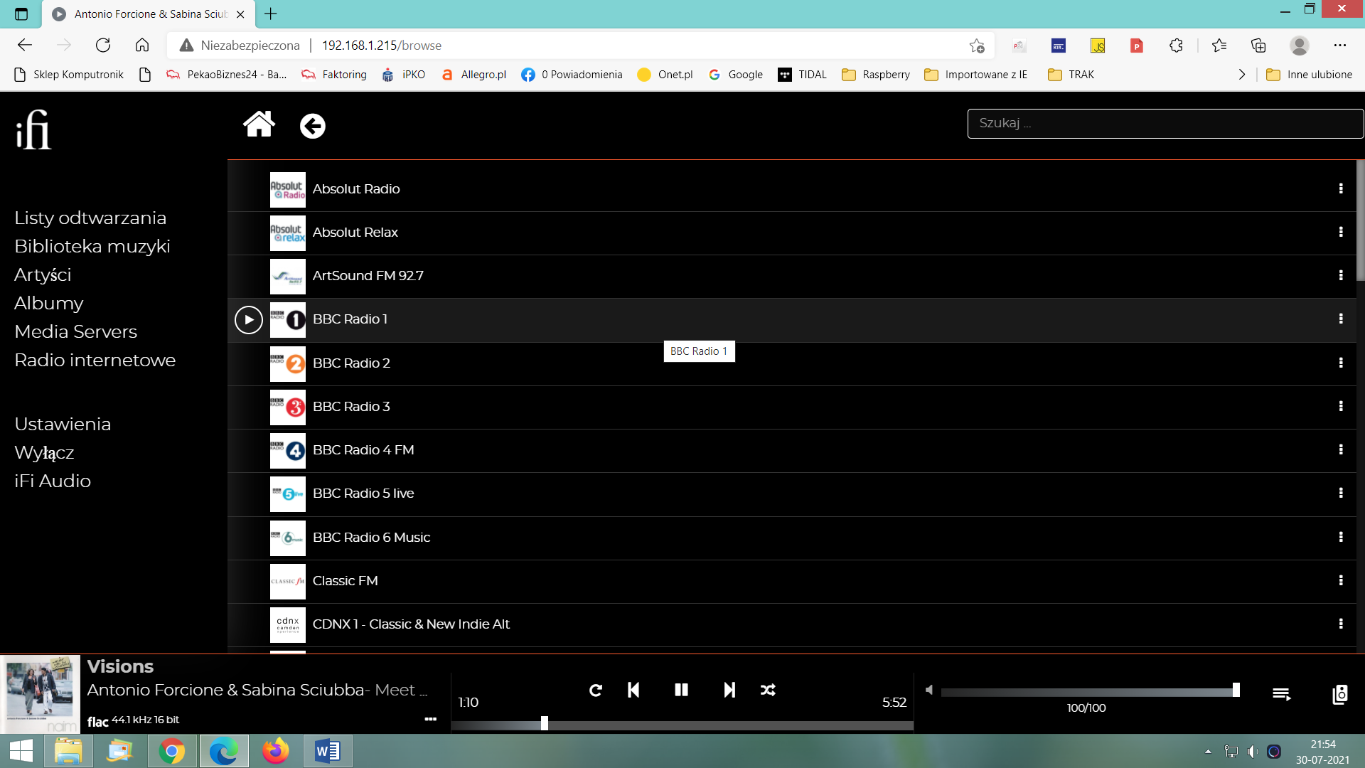Select CDNX 1 - Classic & New Indie Alt
This screenshot has width=1365, height=768.
coord(411,624)
